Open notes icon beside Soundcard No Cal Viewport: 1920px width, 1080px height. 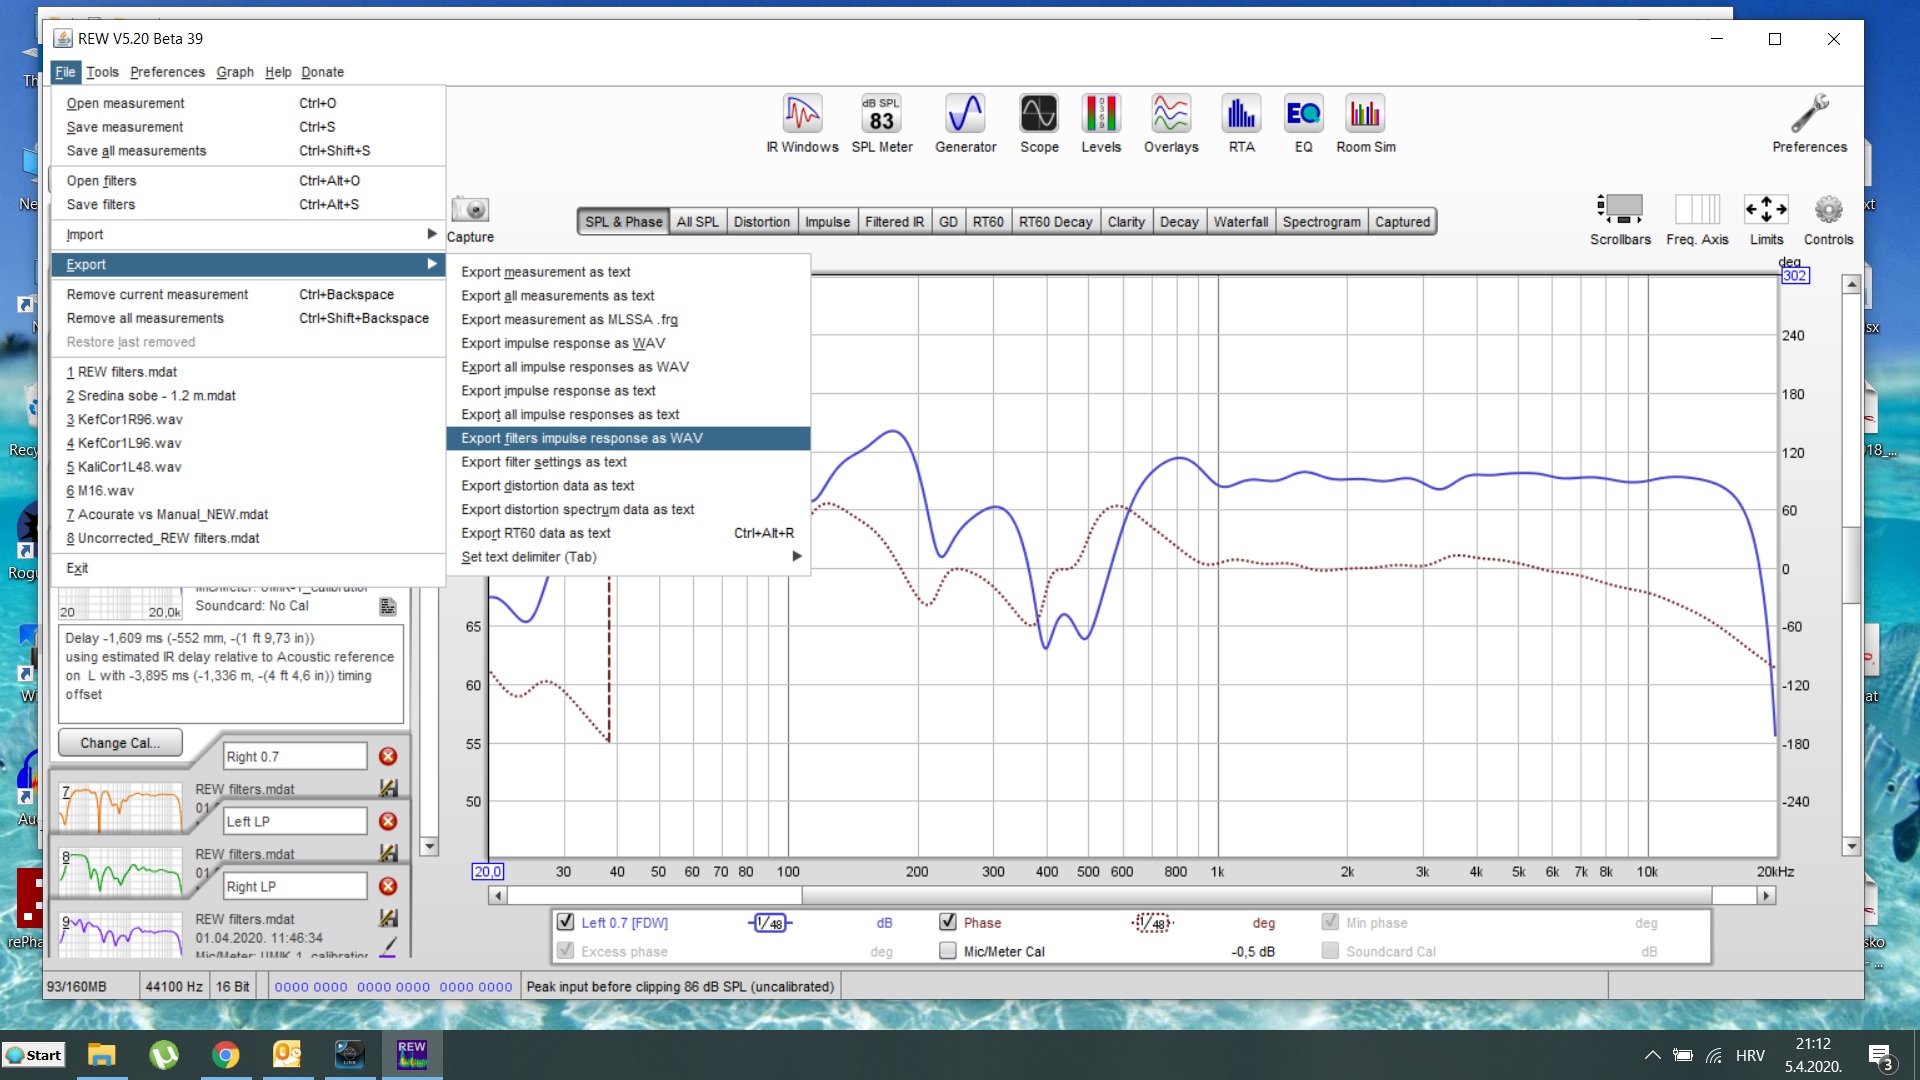(388, 606)
